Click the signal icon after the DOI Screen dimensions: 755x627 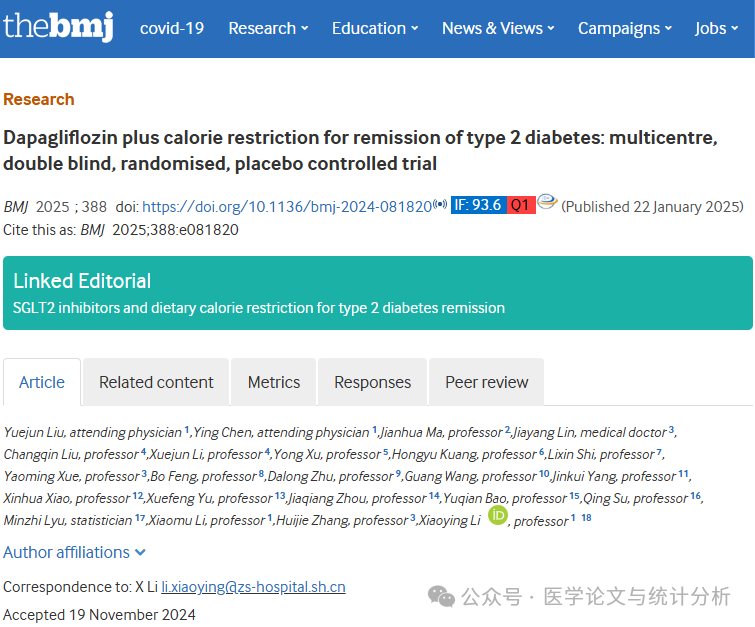pyautogui.click(x=440, y=206)
